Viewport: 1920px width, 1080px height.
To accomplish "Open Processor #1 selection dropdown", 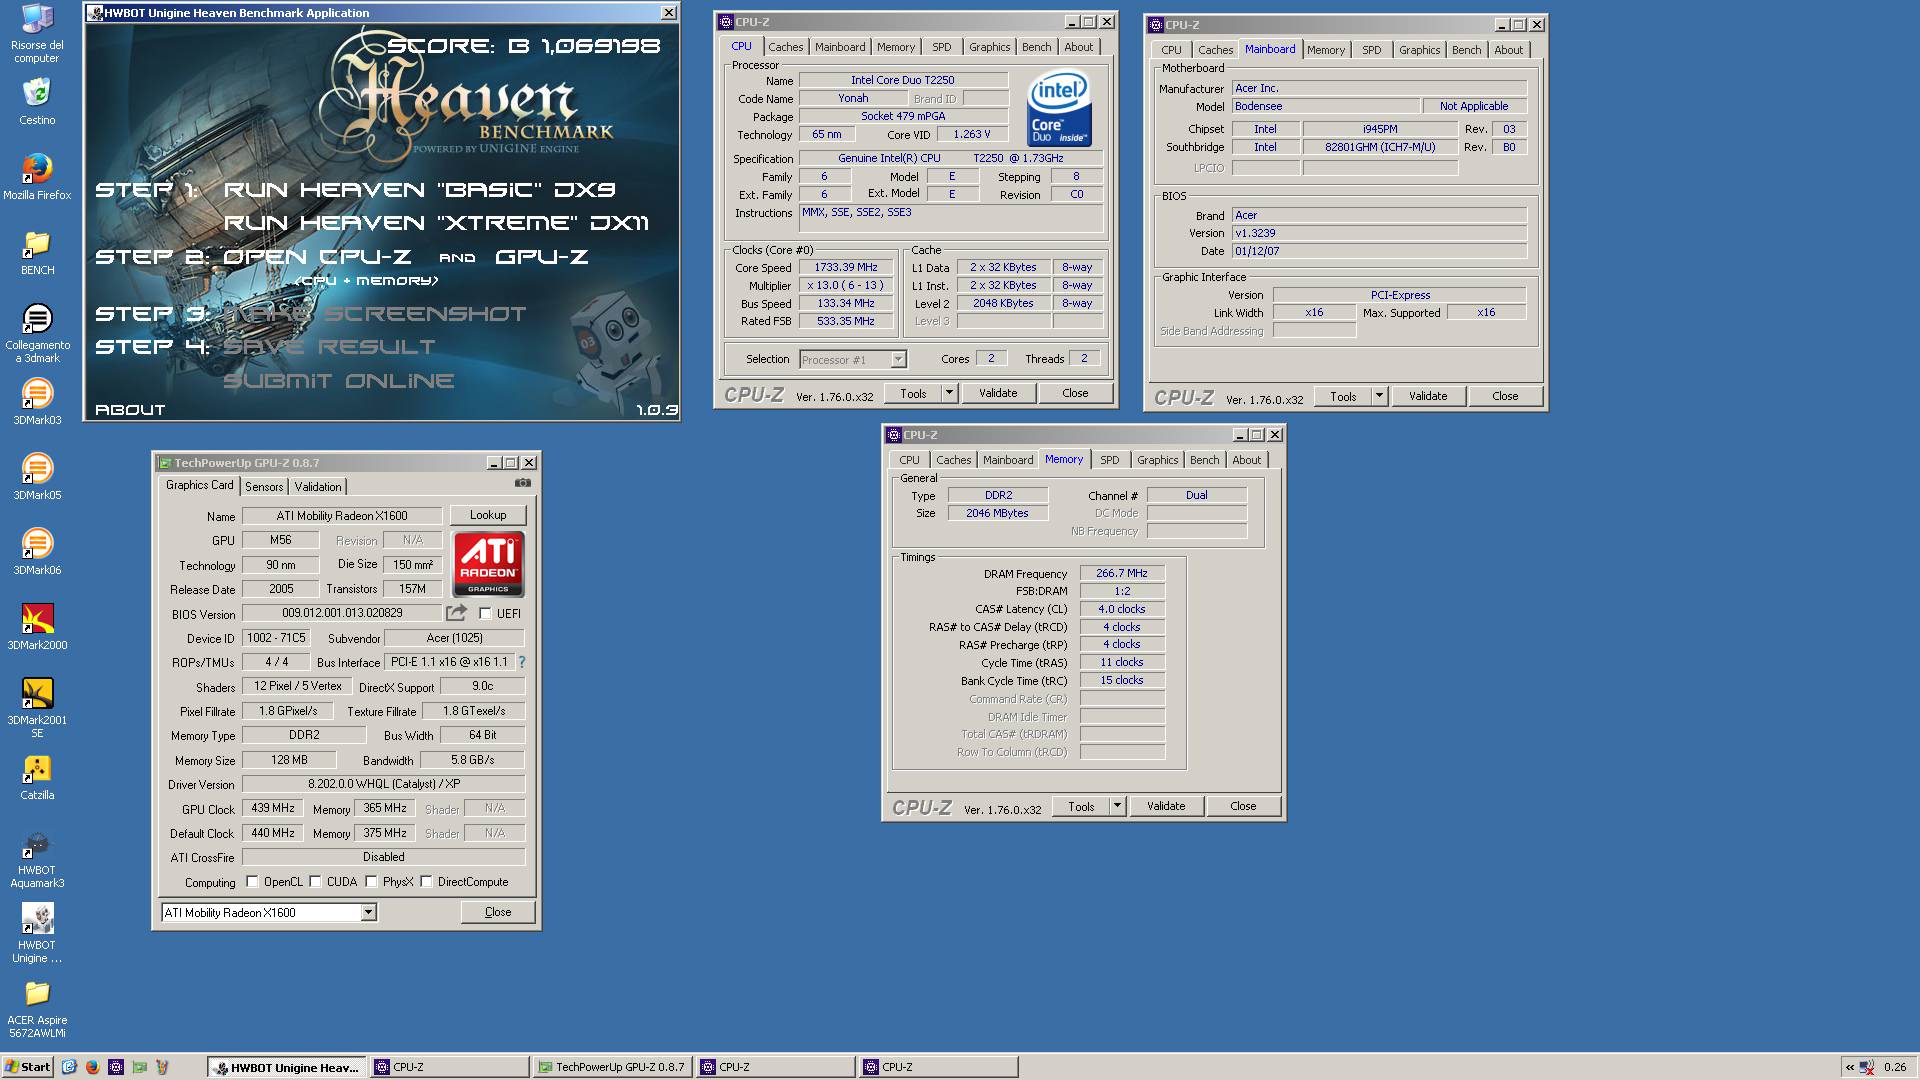I will click(898, 359).
